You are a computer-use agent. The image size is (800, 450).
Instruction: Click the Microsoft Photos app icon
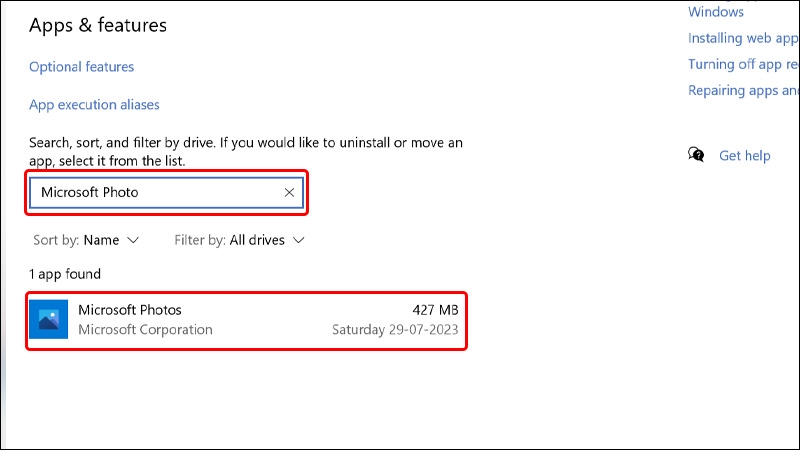(48, 319)
